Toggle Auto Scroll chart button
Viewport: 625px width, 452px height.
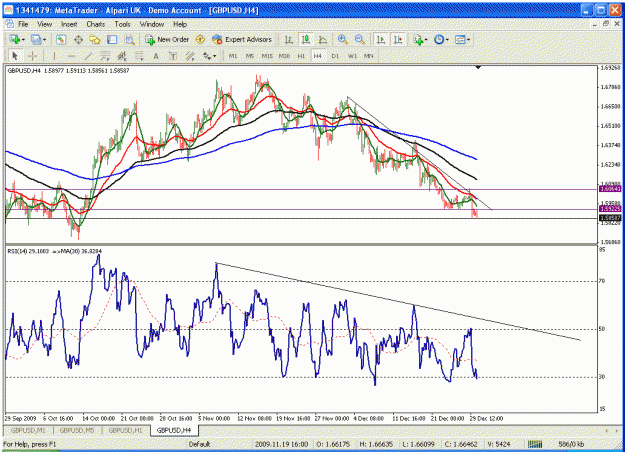381,39
